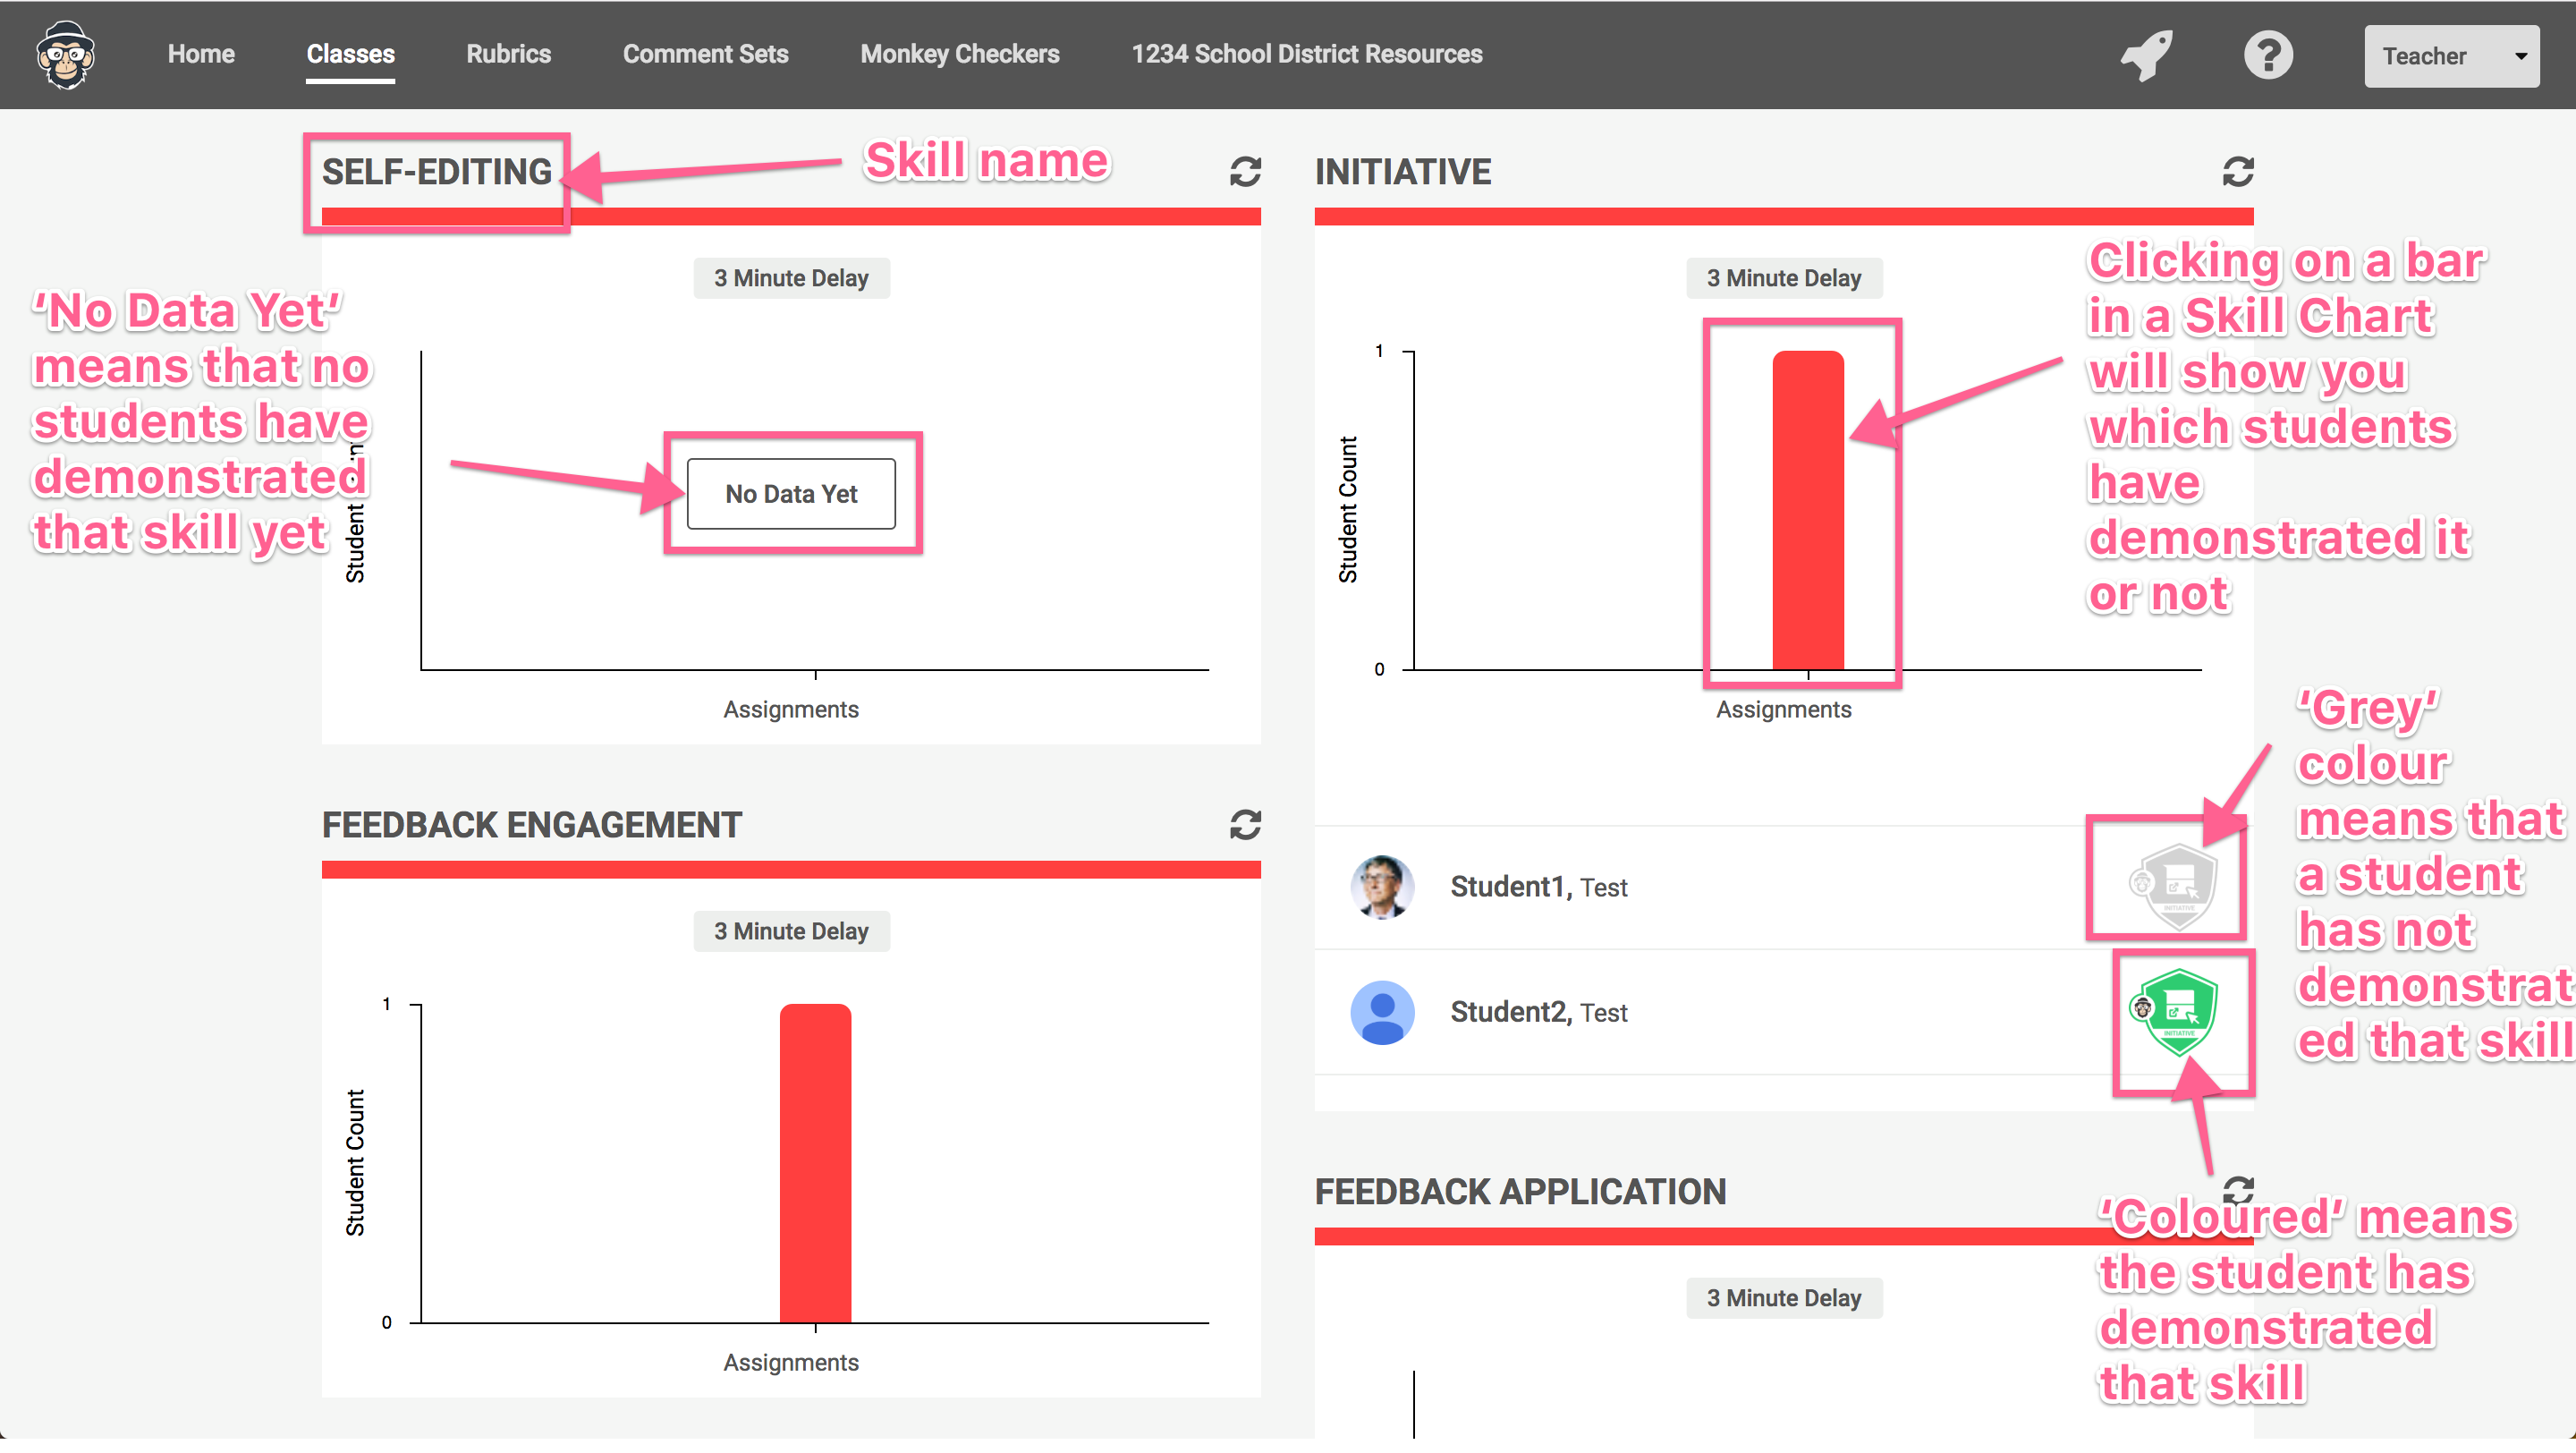Go to the Home menu item

point(201,54)
